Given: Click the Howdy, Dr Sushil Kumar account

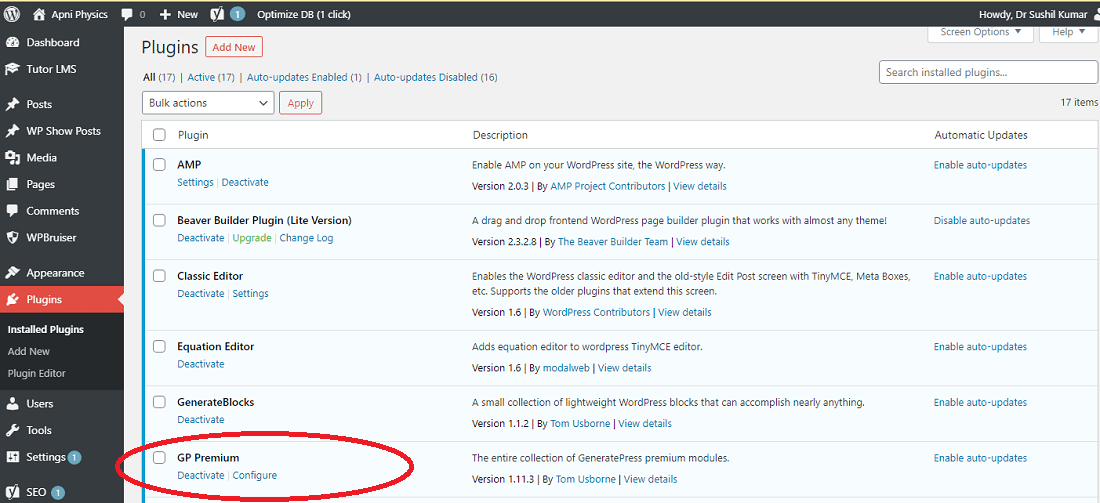Looking at the screenshot, I should [1033, 14].
